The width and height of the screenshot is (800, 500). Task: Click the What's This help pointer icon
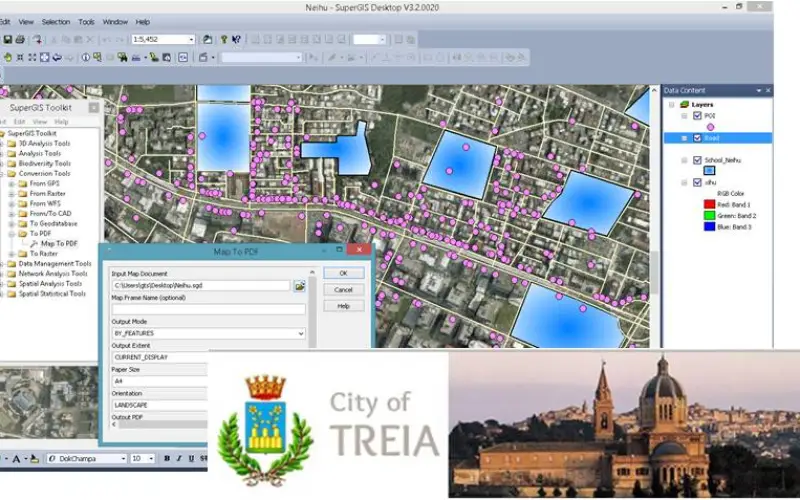tap(236, 39)
